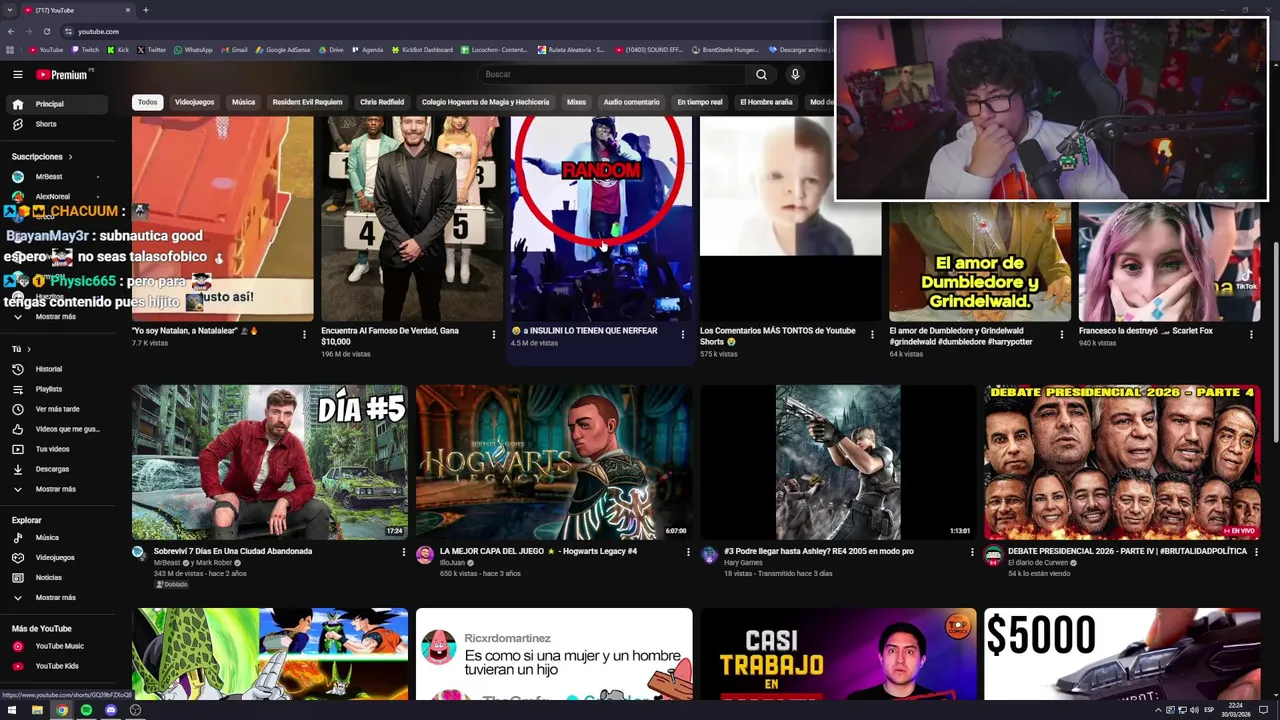Select the Videojuegos filter chip
This screenshot has height=720, width=1280.
tap(194, 102)
